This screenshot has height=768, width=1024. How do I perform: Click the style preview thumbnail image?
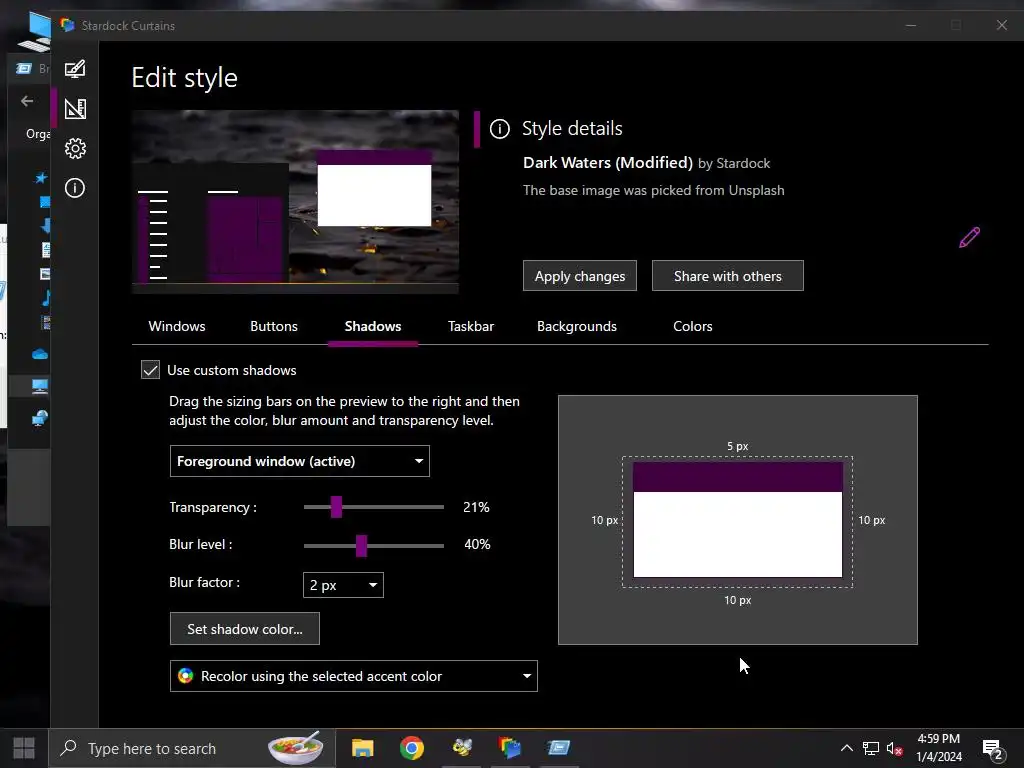click(x=295, y=202)
